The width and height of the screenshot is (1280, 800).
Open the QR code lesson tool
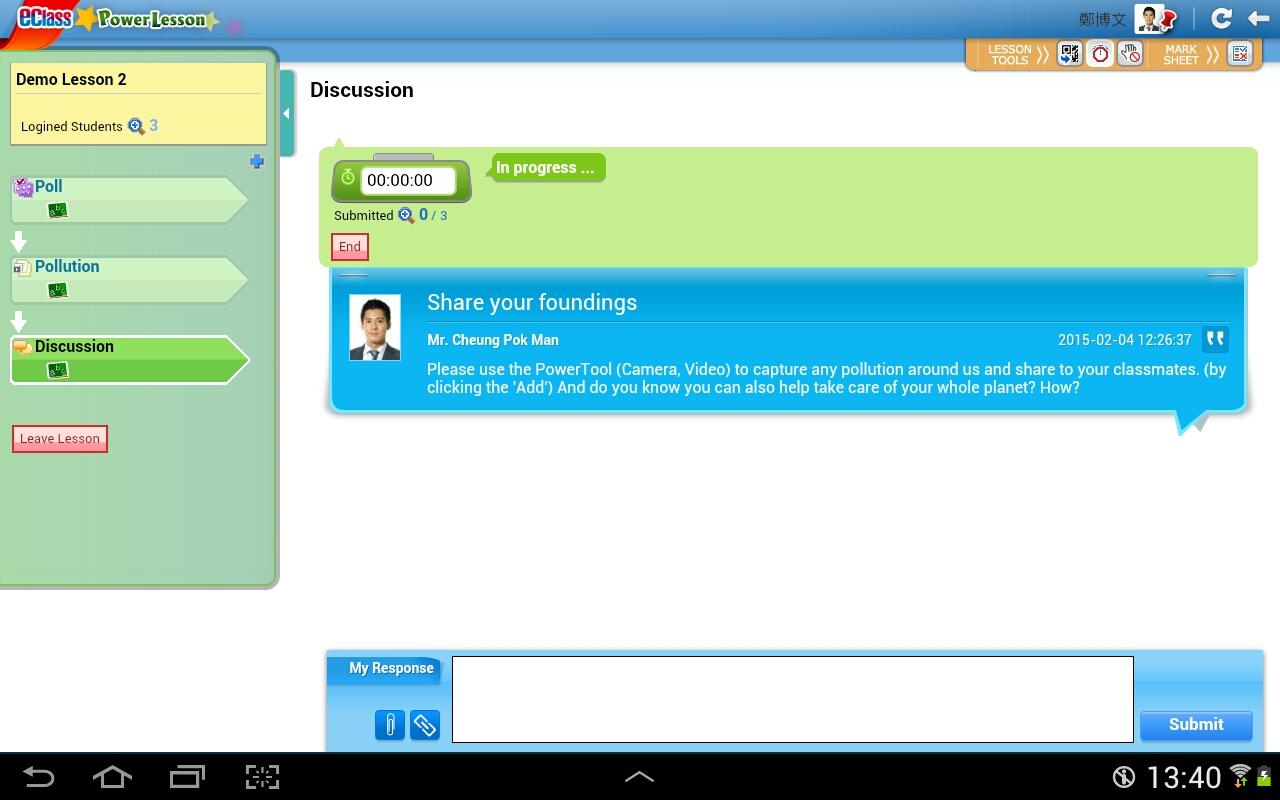tap(1070, 54)
